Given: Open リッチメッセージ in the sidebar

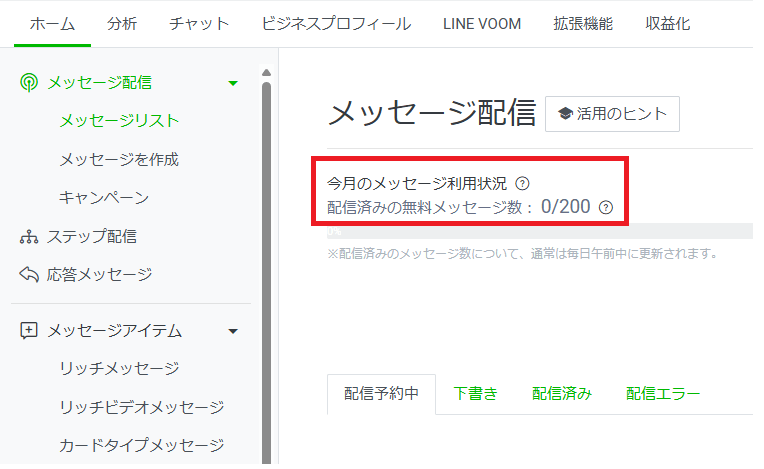Looking at the screenshot, I should (119, 369).
